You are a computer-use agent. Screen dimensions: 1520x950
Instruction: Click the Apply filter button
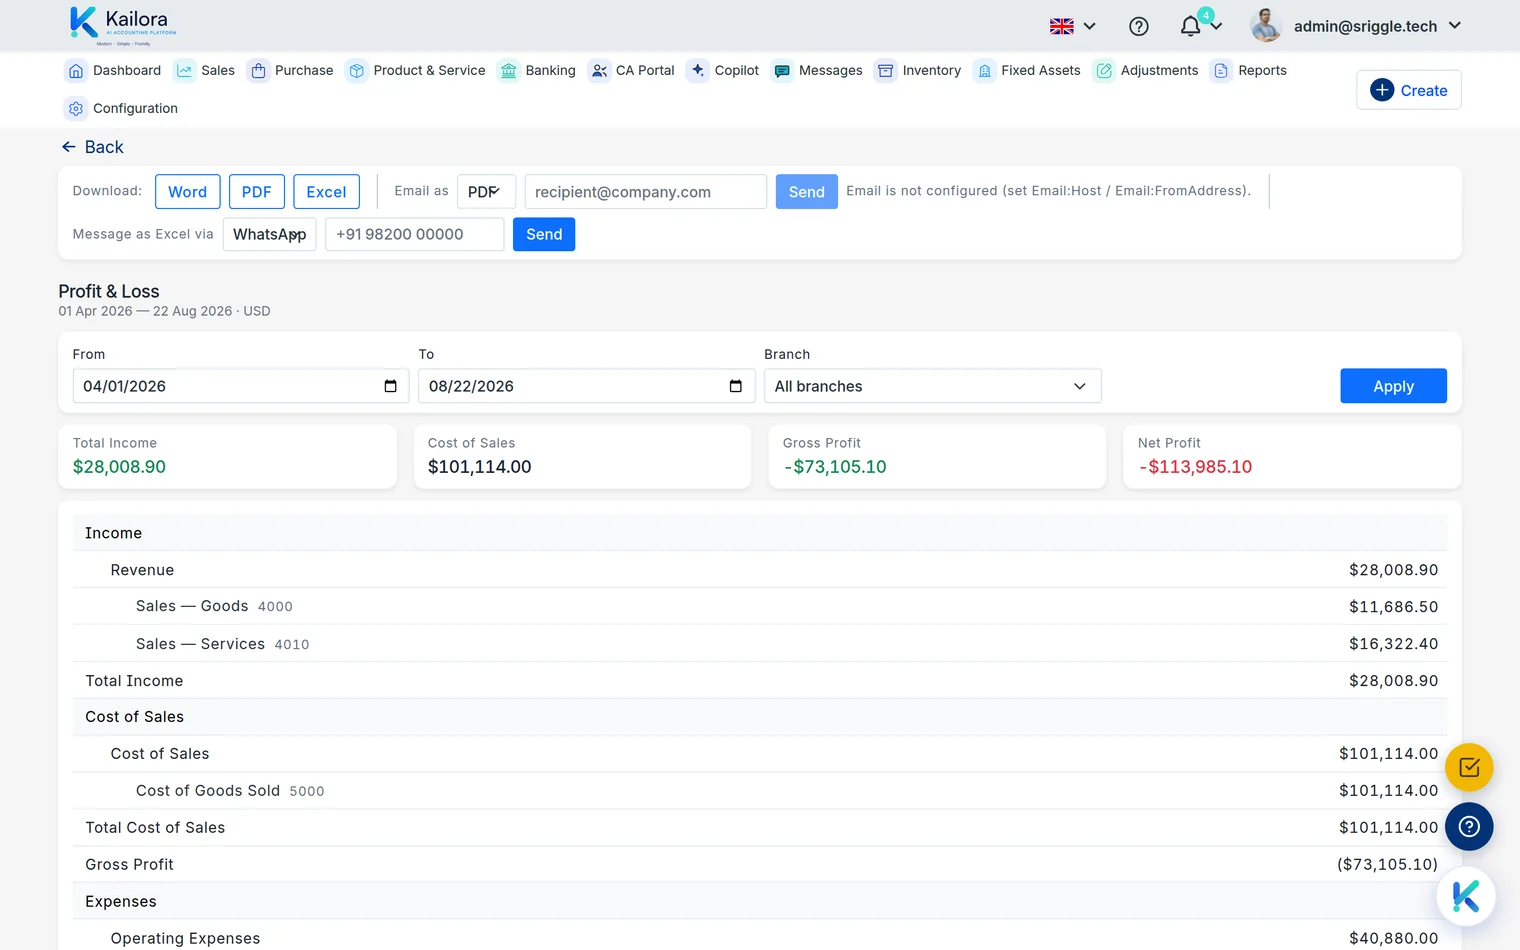click(1393, 386)
